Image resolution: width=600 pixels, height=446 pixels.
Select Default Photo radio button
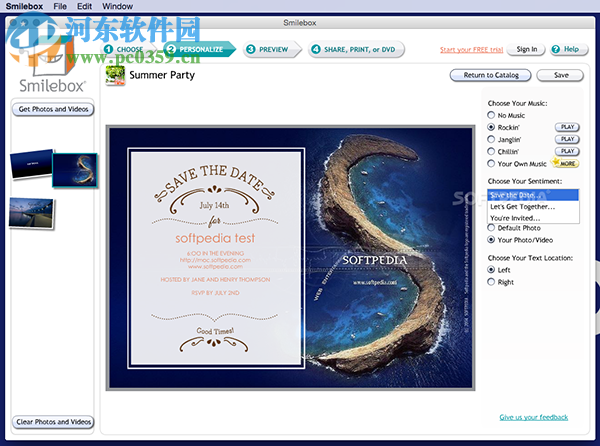[x=491, y=228]
